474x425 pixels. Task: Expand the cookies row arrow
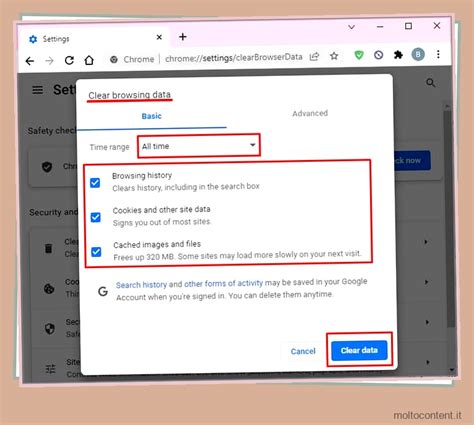tap(426, 282)
